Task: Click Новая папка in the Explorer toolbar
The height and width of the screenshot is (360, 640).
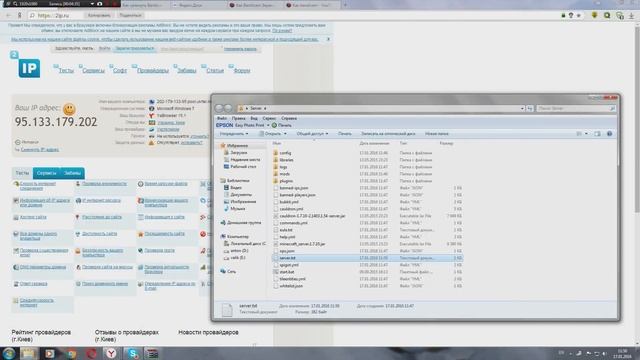Action: [437, 134]
